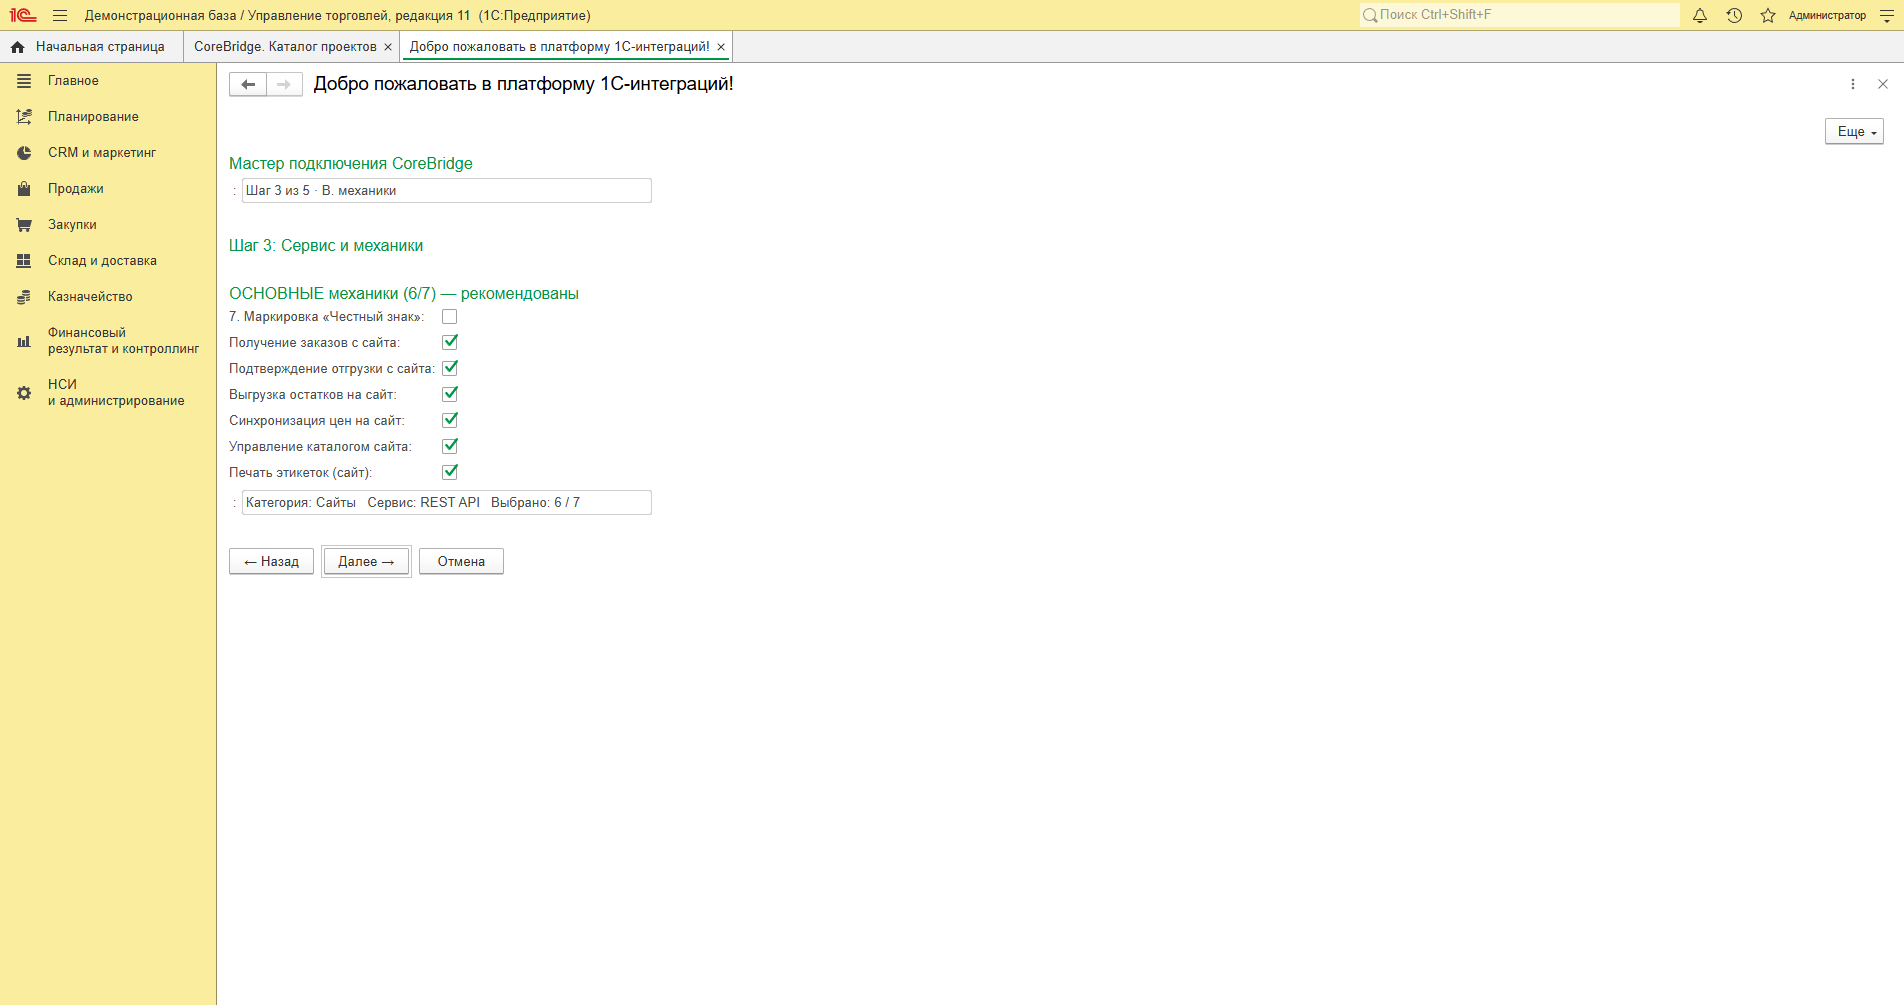The height and width of the screenshot is (1005, 1904).
Task: Open the Продажи section
Action: coord(76,189)
